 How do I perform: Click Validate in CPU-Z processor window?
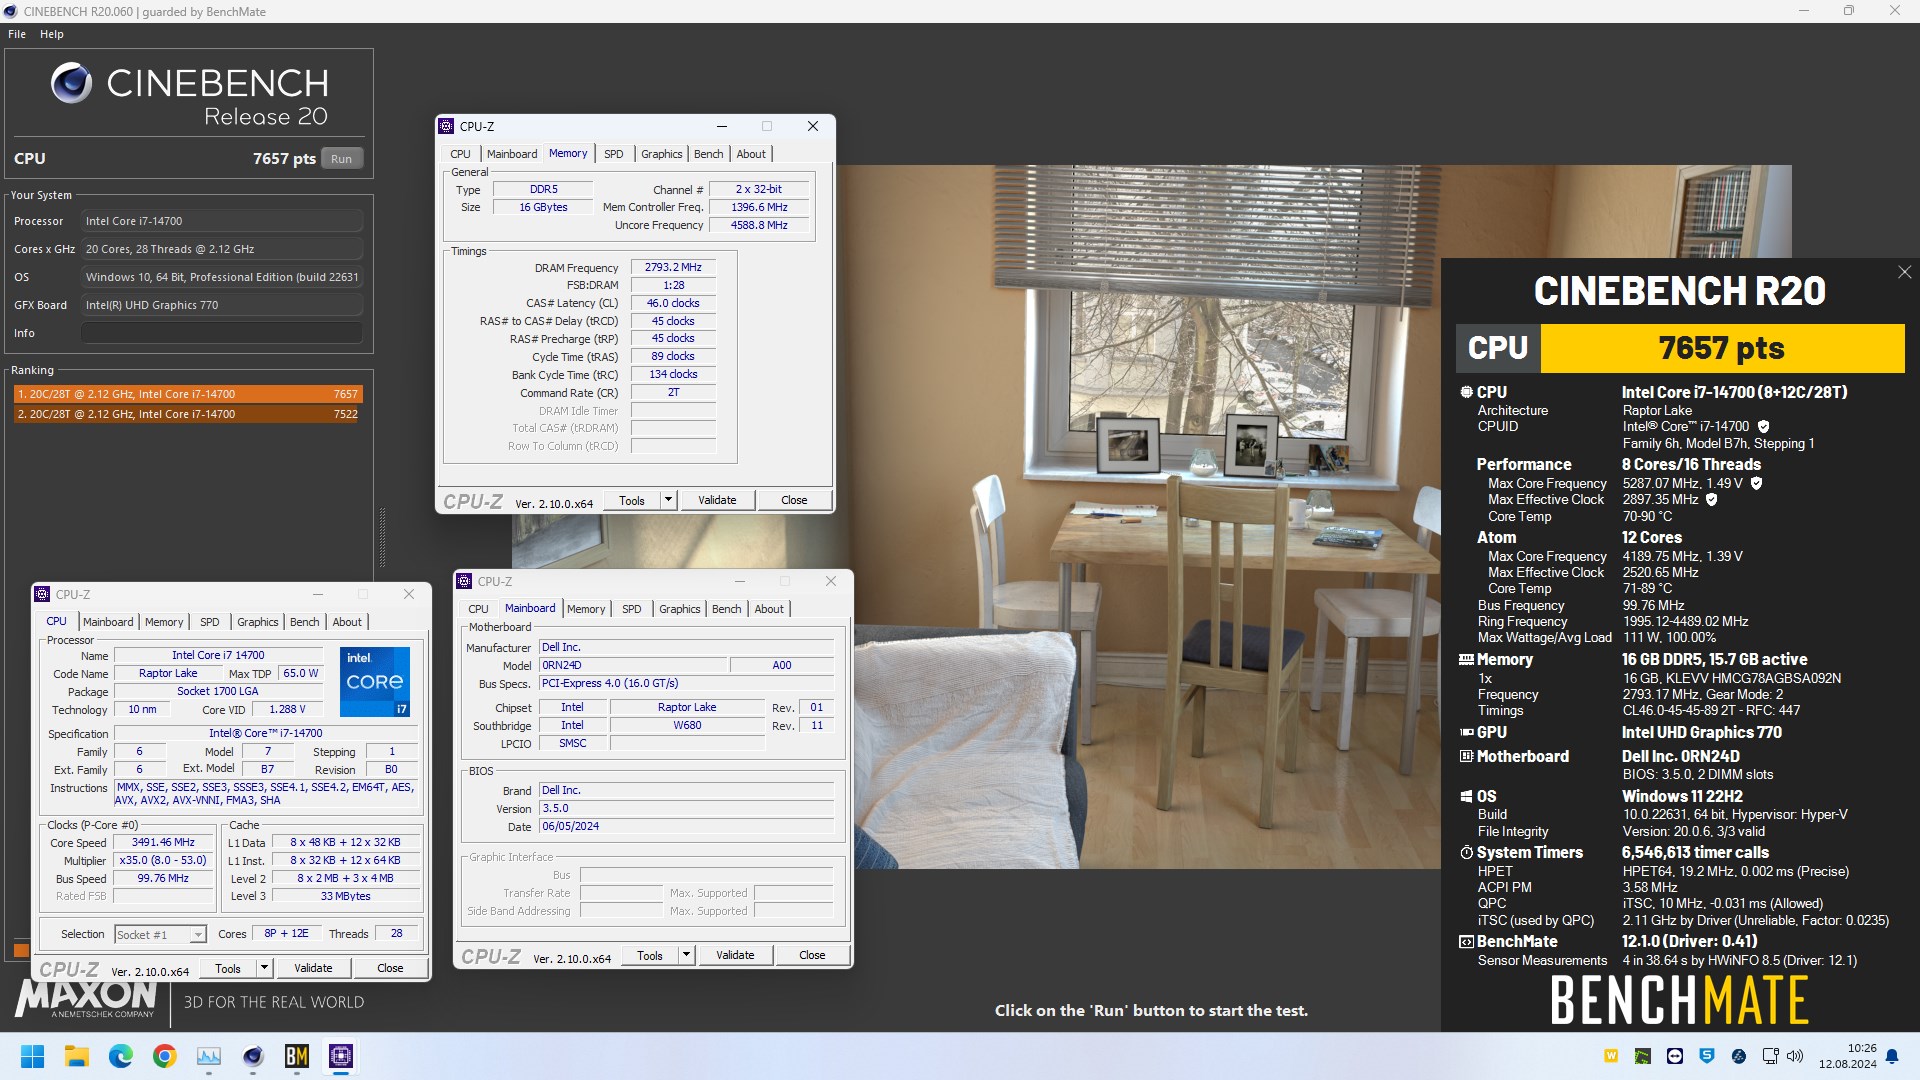click(x=313, y=968)
